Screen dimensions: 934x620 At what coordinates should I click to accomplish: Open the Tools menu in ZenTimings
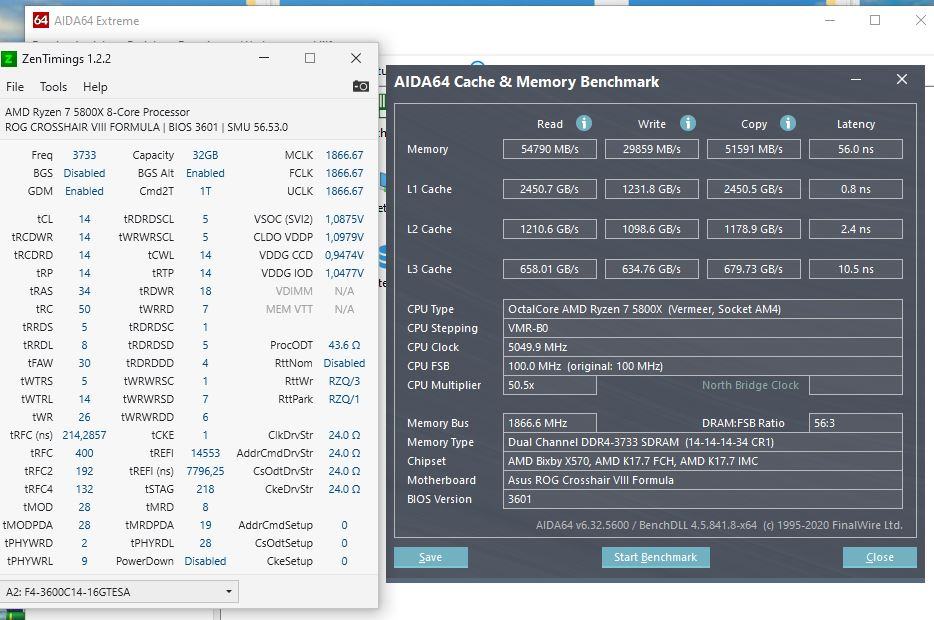[x=54, y=87]
